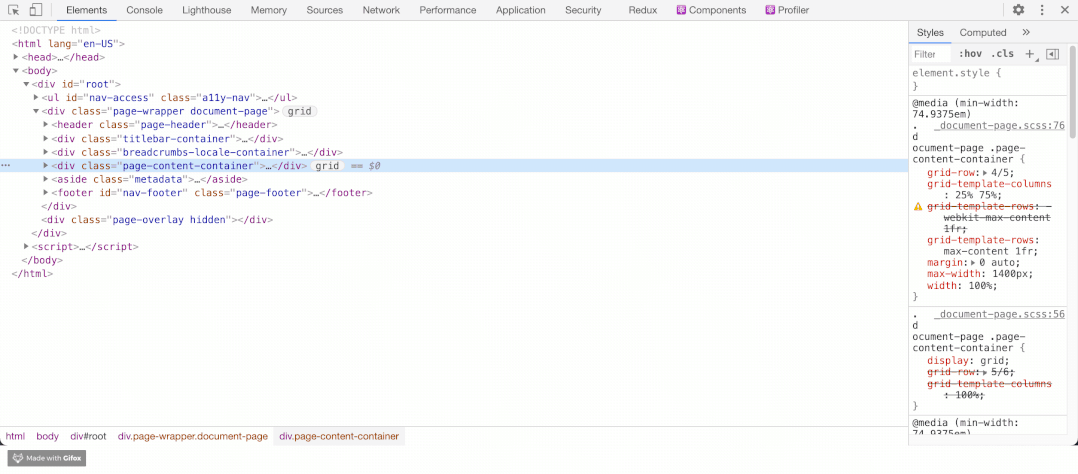Click div.page-content-container breadcrumb
1078x474 pixels.
point(339,436)
